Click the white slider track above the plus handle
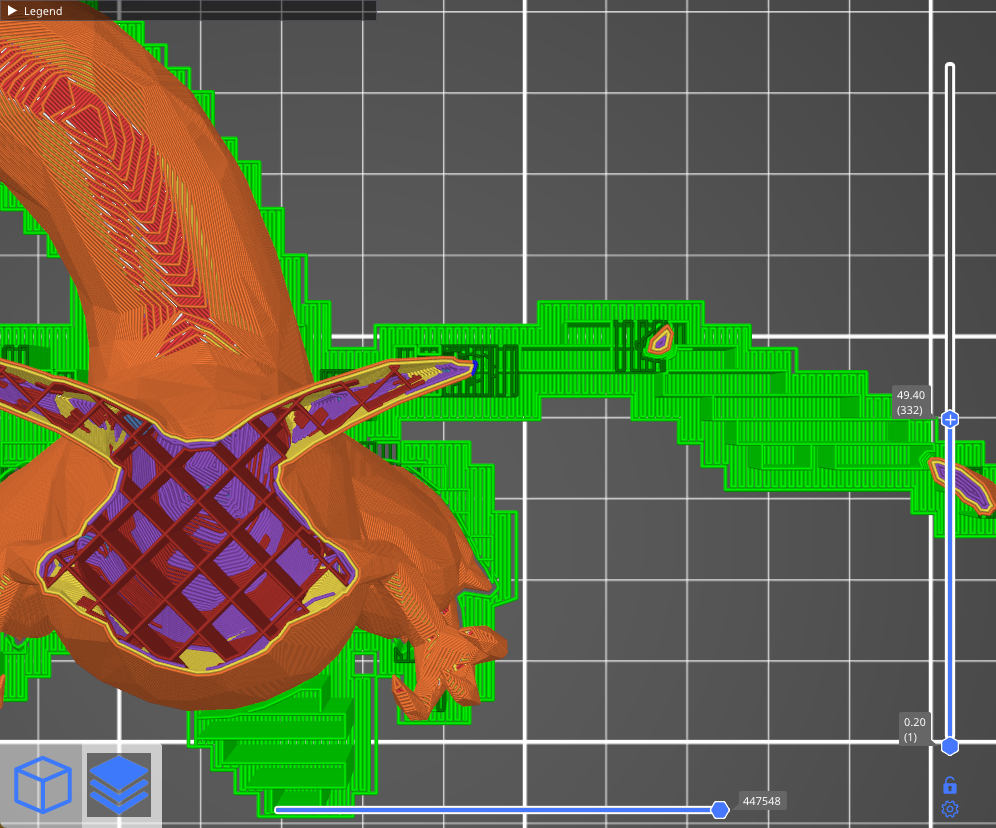 tap(950, 240)
